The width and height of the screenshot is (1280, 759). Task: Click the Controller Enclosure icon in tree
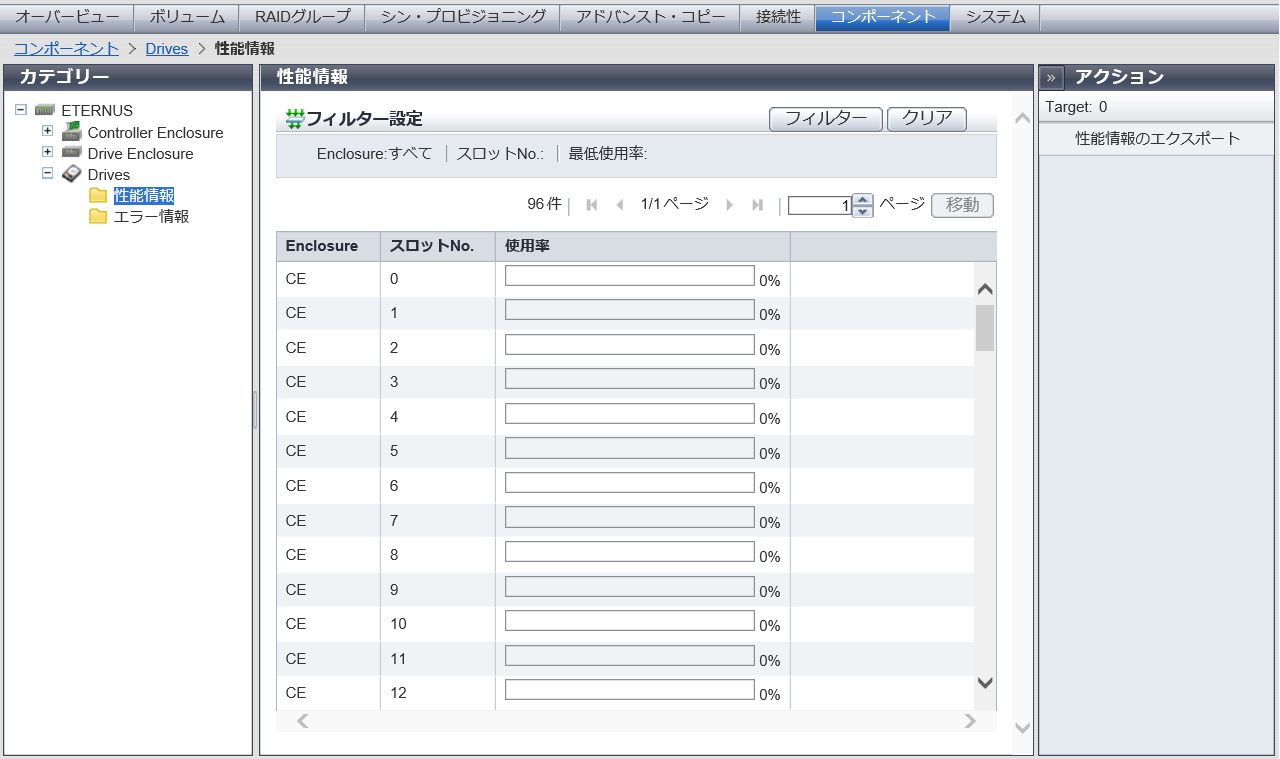coord(71,132)
